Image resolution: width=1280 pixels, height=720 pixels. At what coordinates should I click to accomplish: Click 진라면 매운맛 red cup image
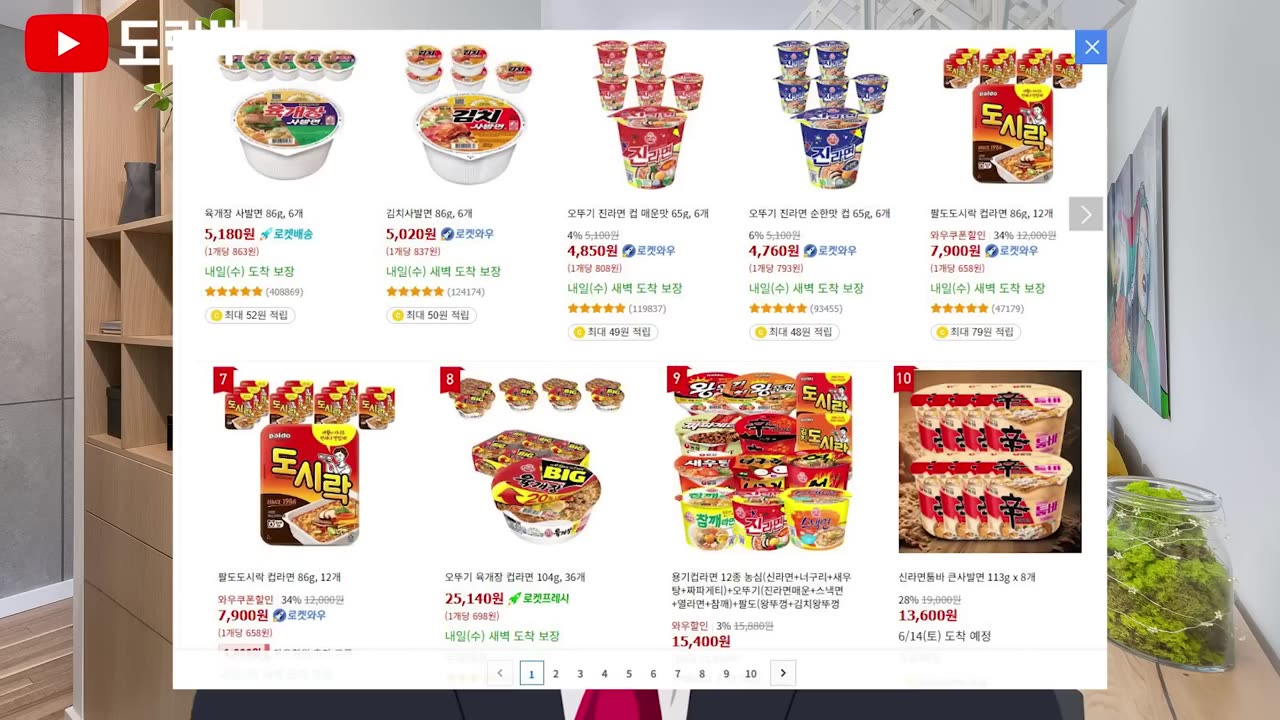click(x=649, y=115)
